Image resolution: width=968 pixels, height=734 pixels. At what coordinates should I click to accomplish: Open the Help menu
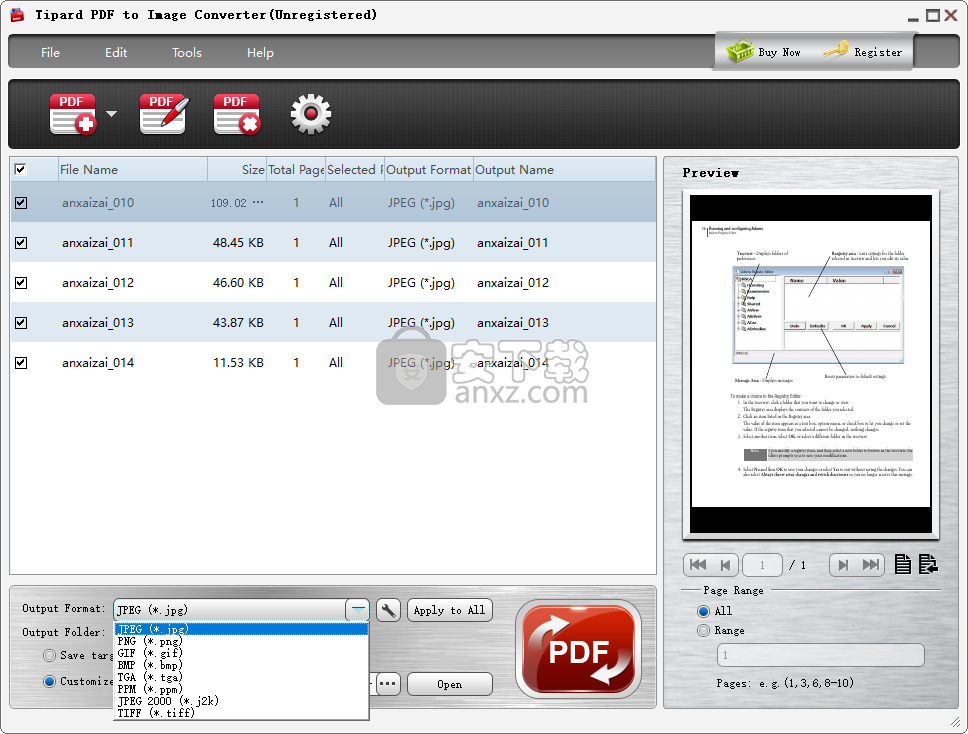pyautogui.click(x=261, y=52)
